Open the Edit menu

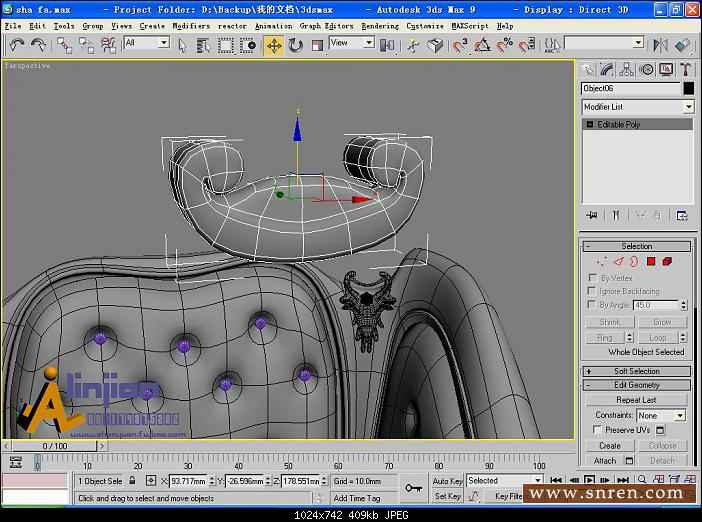click(37, 26)
